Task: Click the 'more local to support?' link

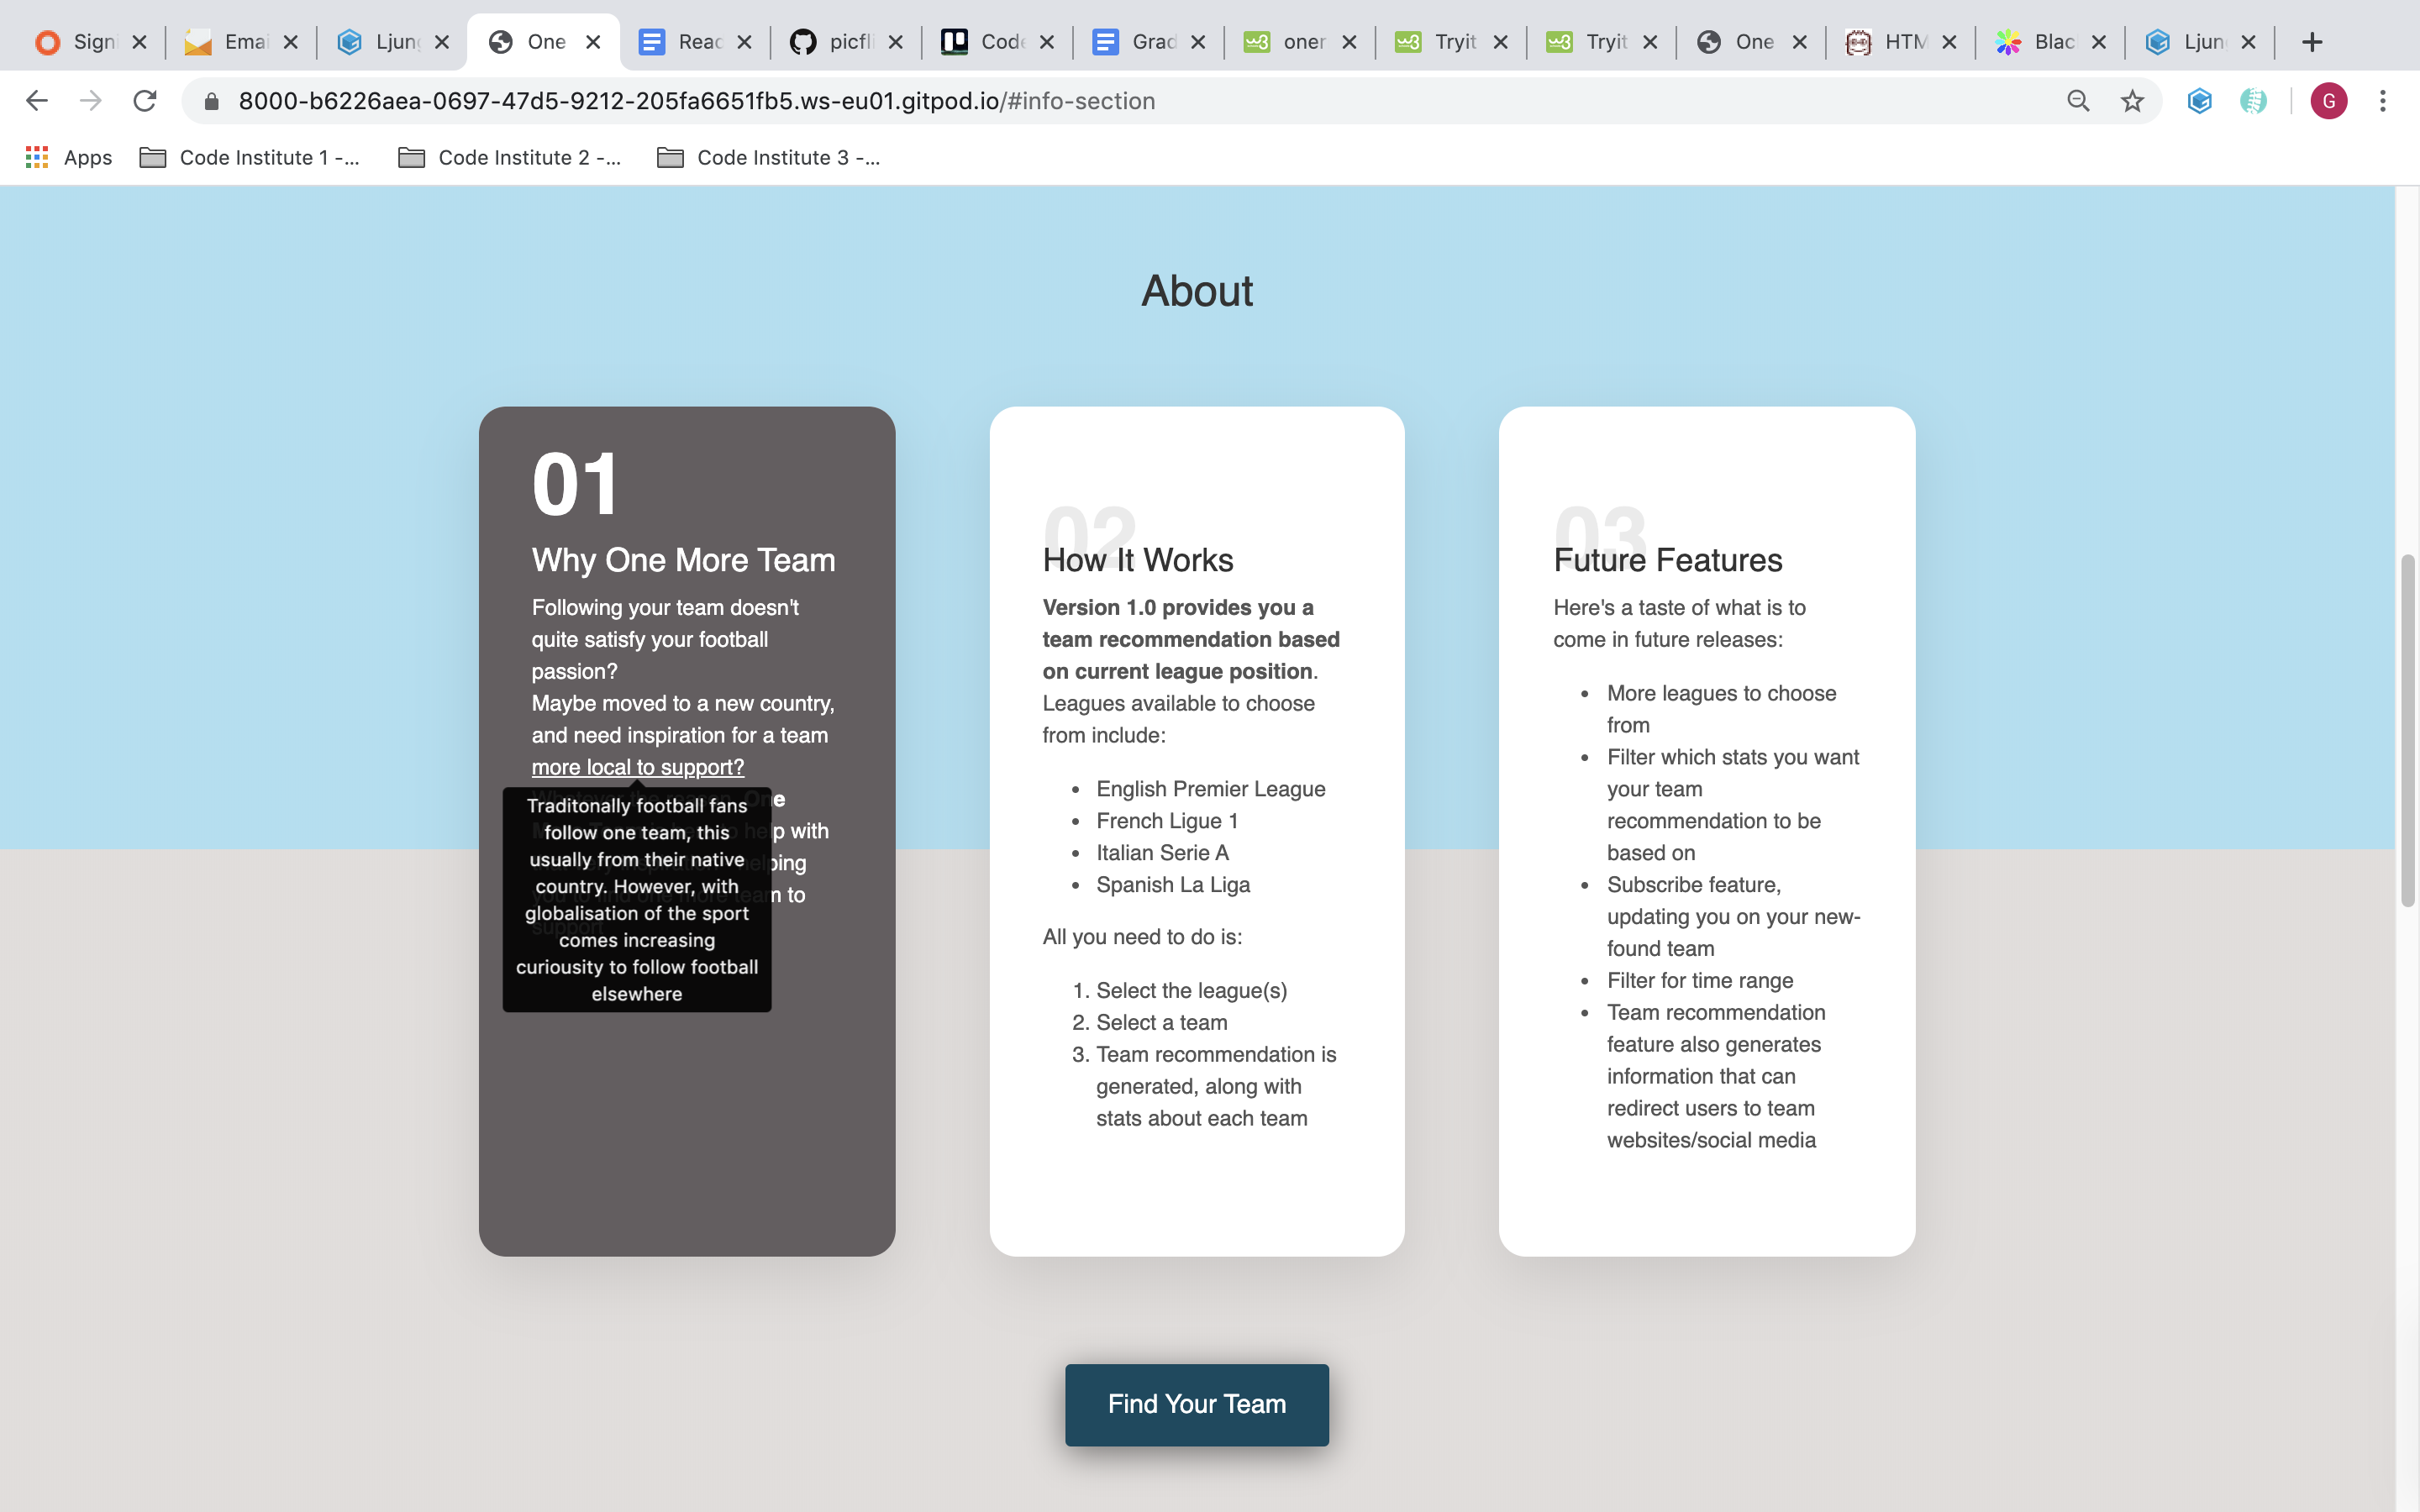Action: [638, 766]
